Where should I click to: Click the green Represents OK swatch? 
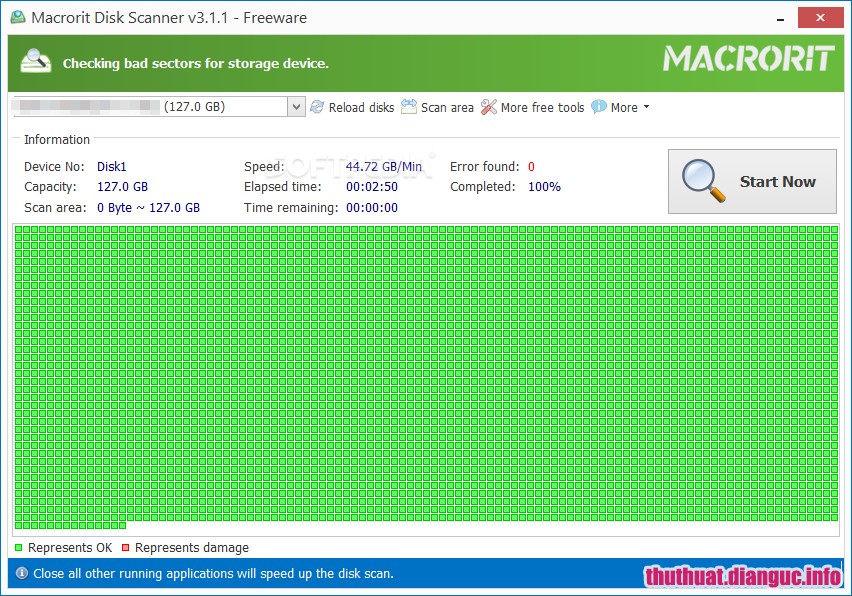click(x=18, y=548)
